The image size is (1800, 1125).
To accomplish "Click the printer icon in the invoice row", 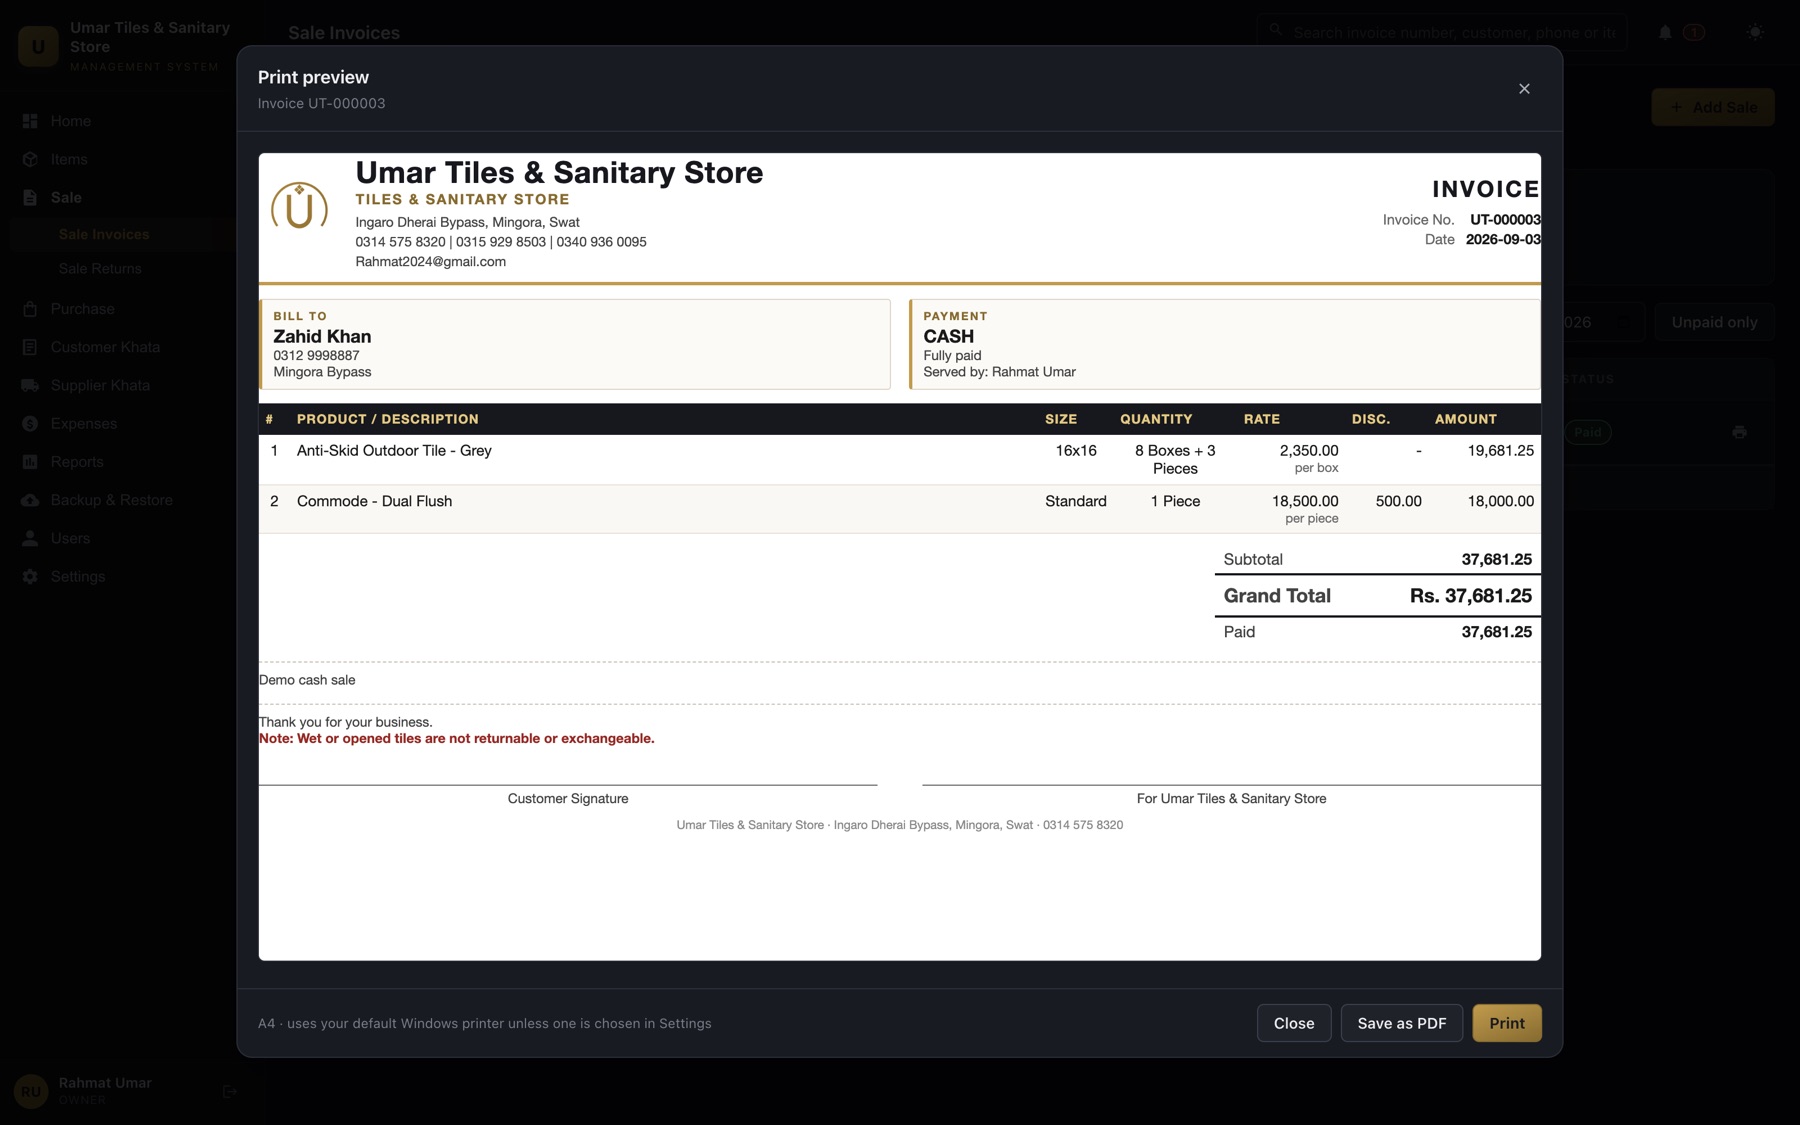I will coord(1740,432).
